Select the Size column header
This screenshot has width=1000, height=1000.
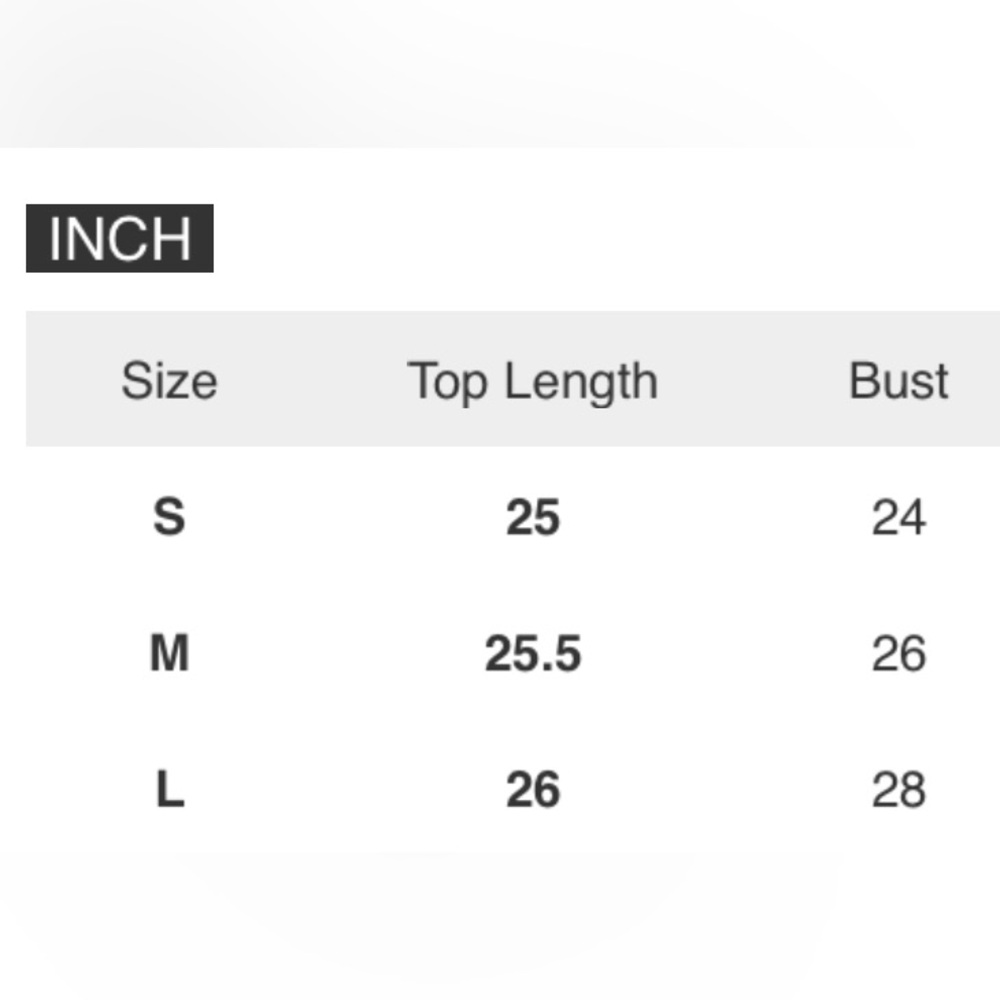(170, 381)
